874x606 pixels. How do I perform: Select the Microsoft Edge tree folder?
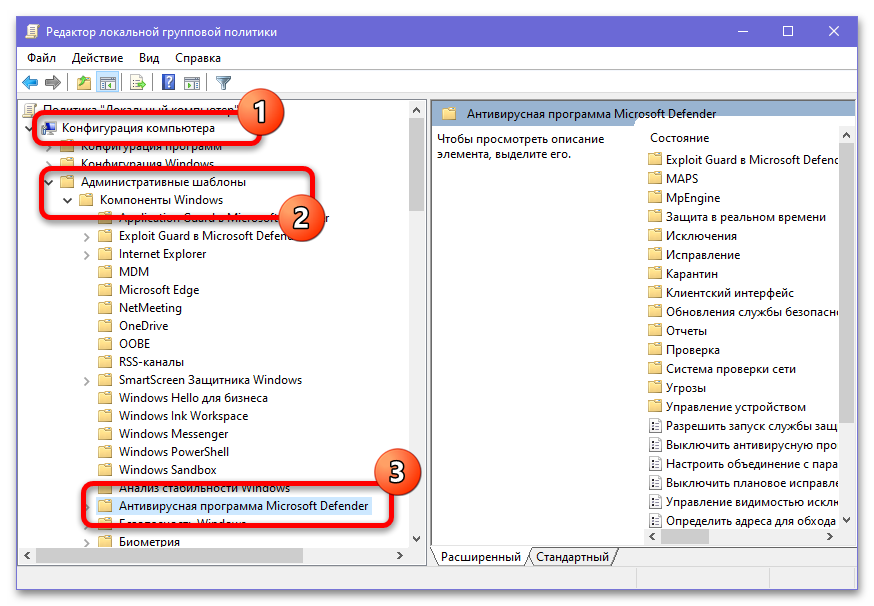[159, 290]
